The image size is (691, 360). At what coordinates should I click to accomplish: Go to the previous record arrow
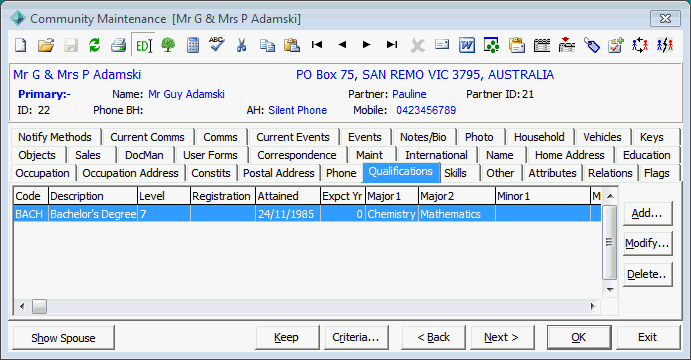(x=342, y=45)
